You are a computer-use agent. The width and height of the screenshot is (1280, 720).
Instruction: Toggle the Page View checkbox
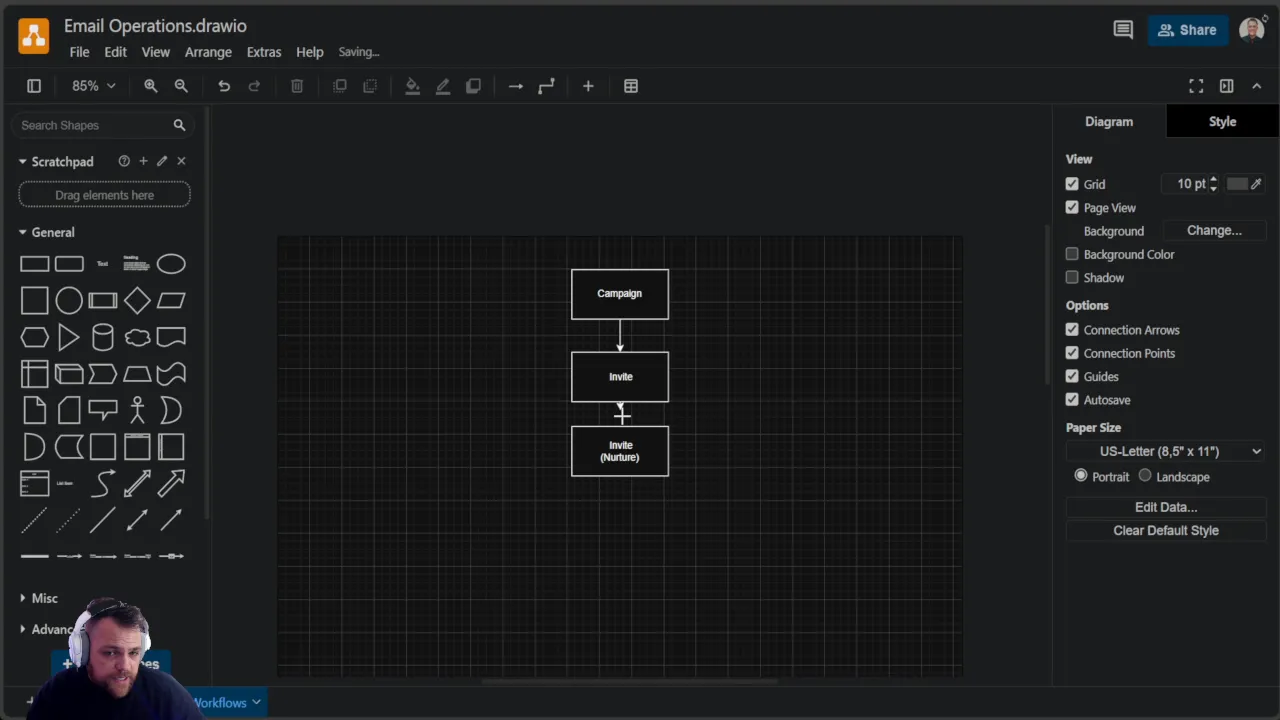point(1072,208)
